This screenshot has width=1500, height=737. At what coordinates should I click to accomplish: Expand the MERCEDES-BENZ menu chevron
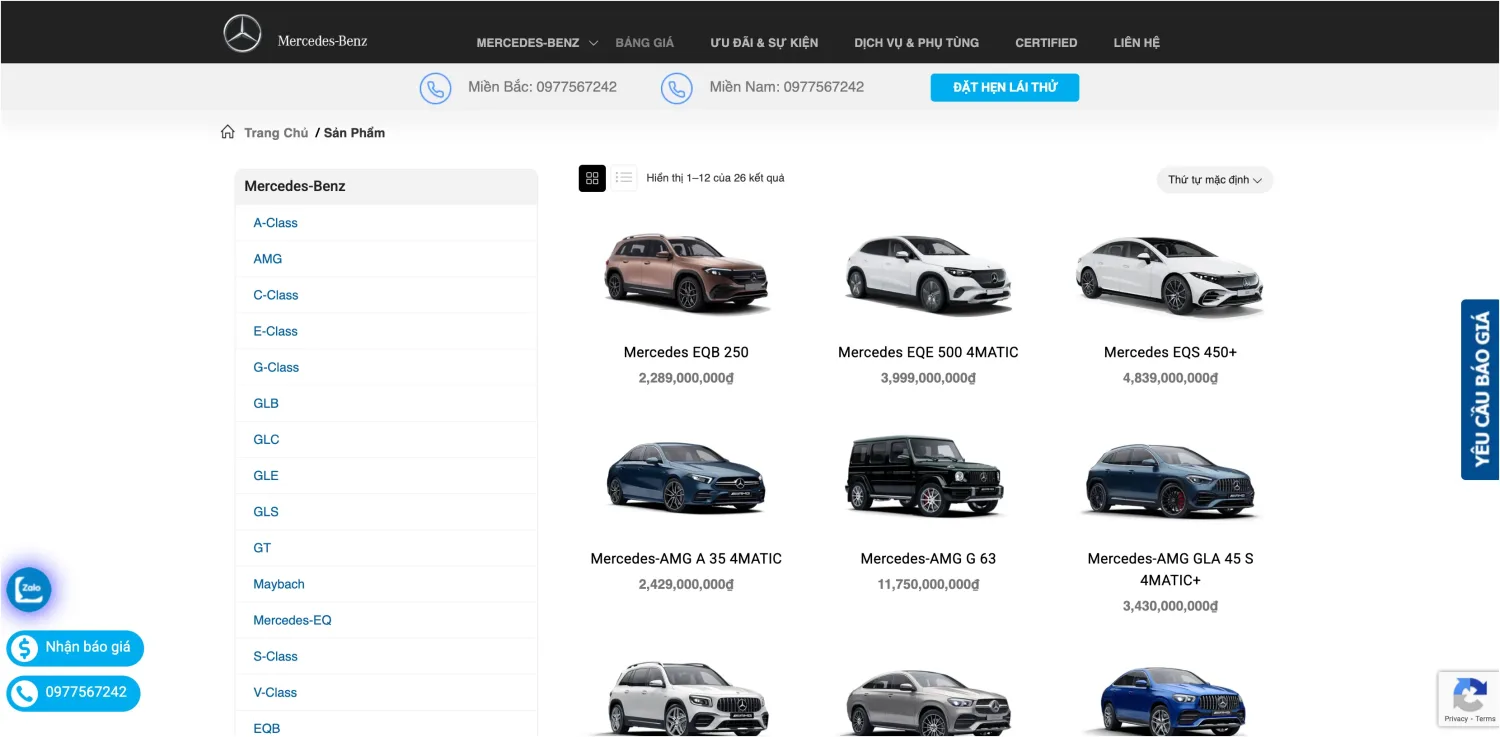point(593,43)
